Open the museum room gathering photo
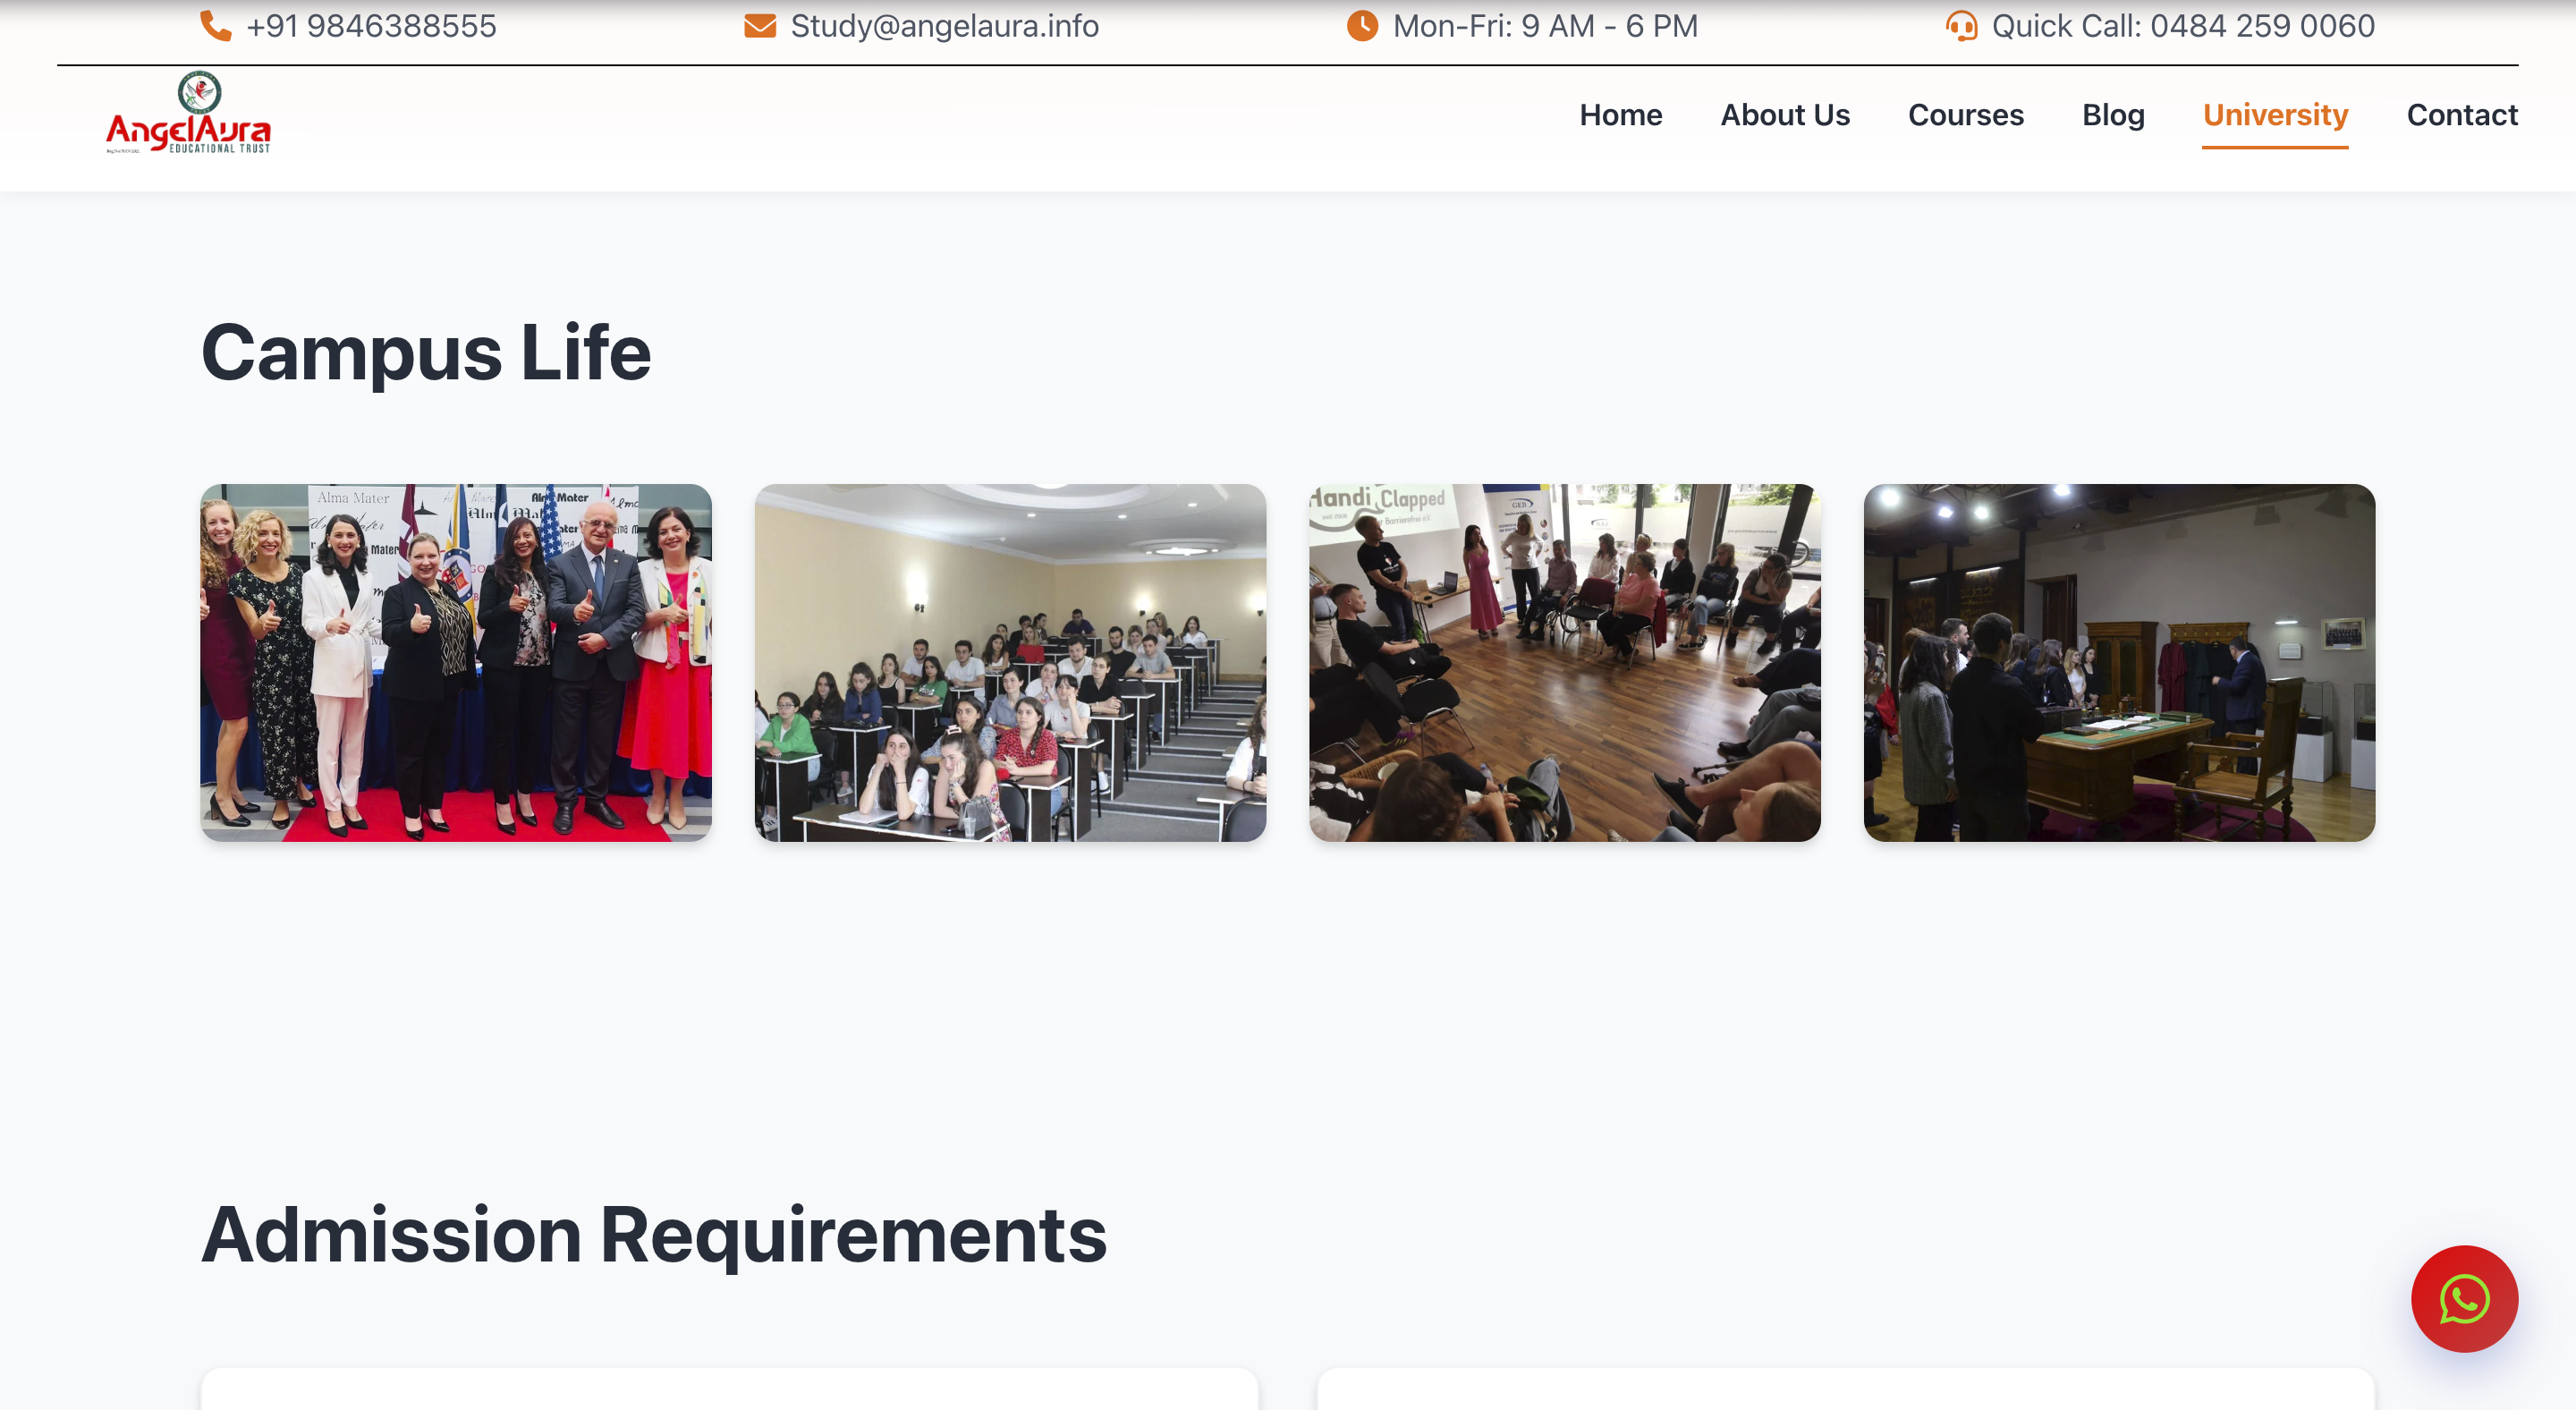The height and width of the screenshot is (1410, 2576). (2118, 663)
